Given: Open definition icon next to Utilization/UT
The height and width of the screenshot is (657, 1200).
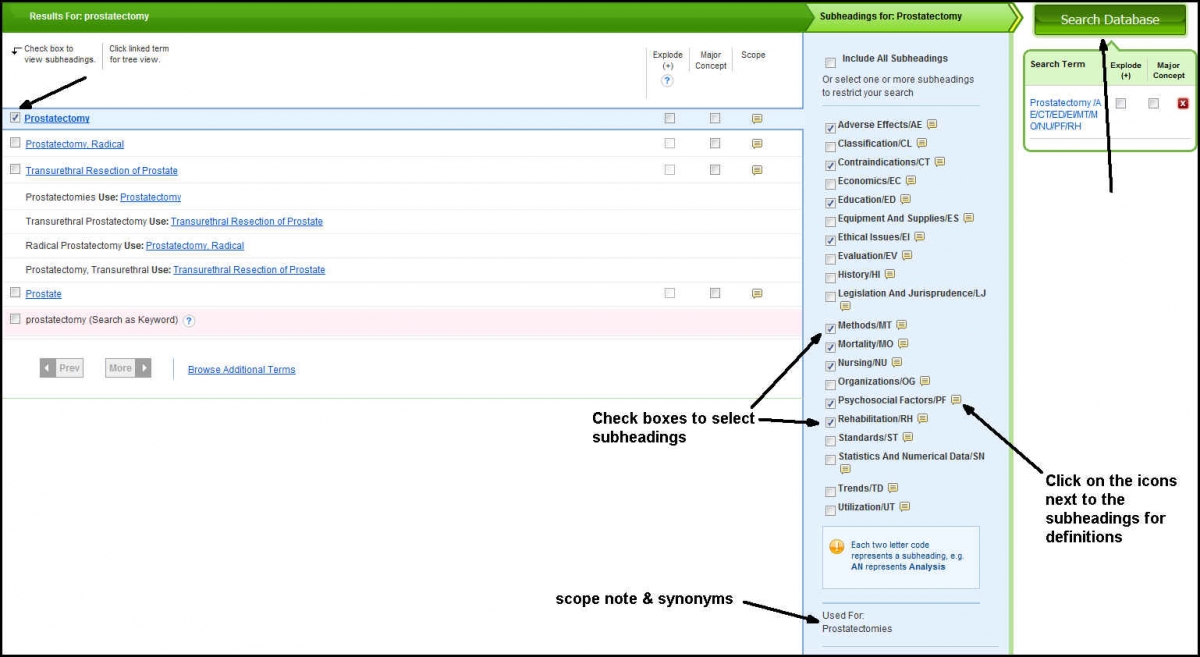Looking at the screenshot, I should point(904,507).
